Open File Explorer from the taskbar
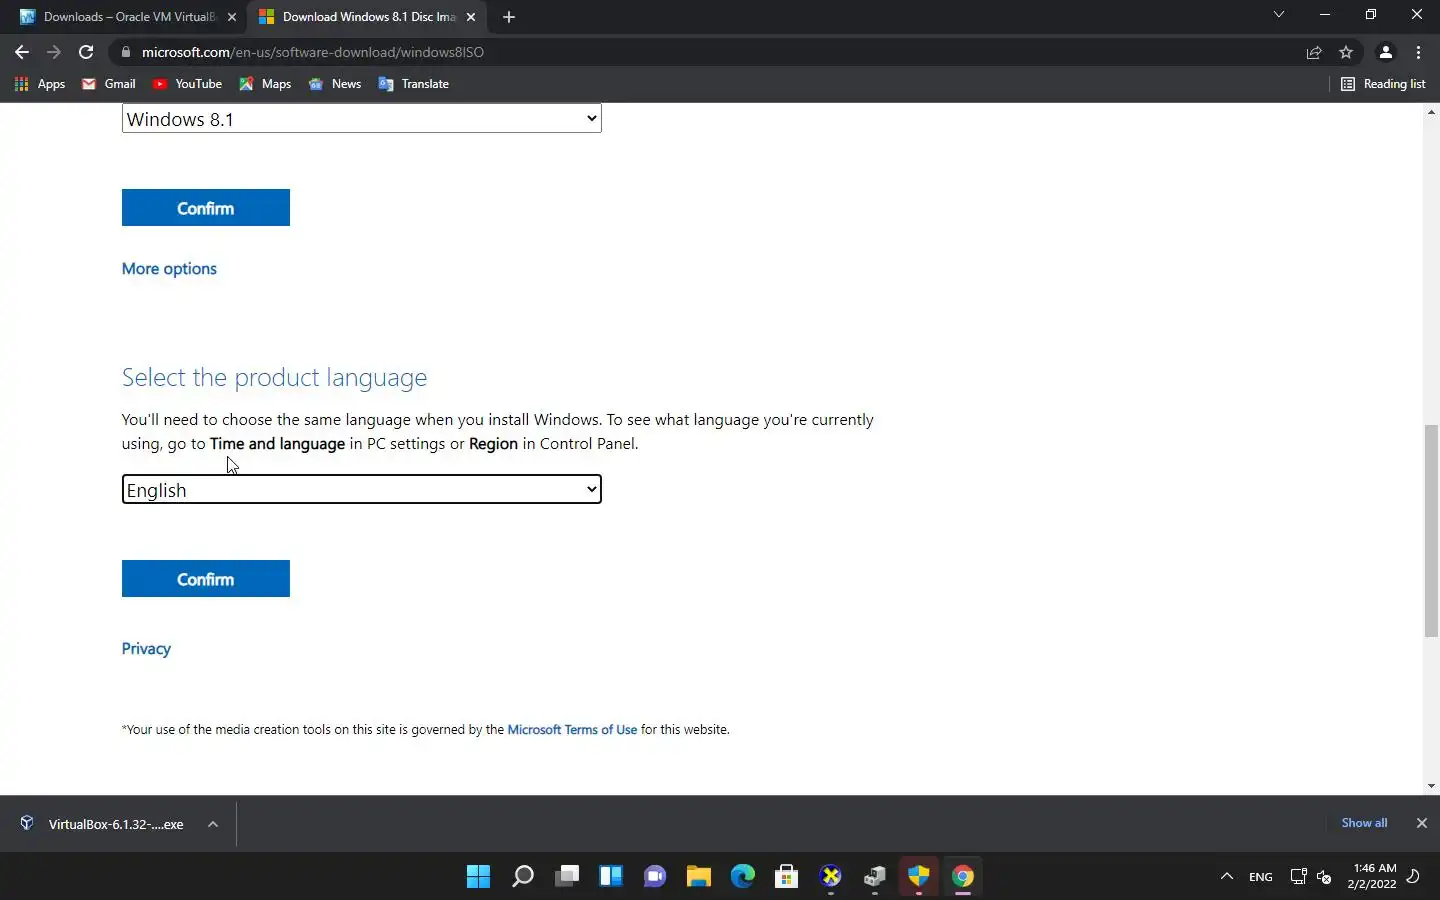1440x900 pixels. (698, 877)
